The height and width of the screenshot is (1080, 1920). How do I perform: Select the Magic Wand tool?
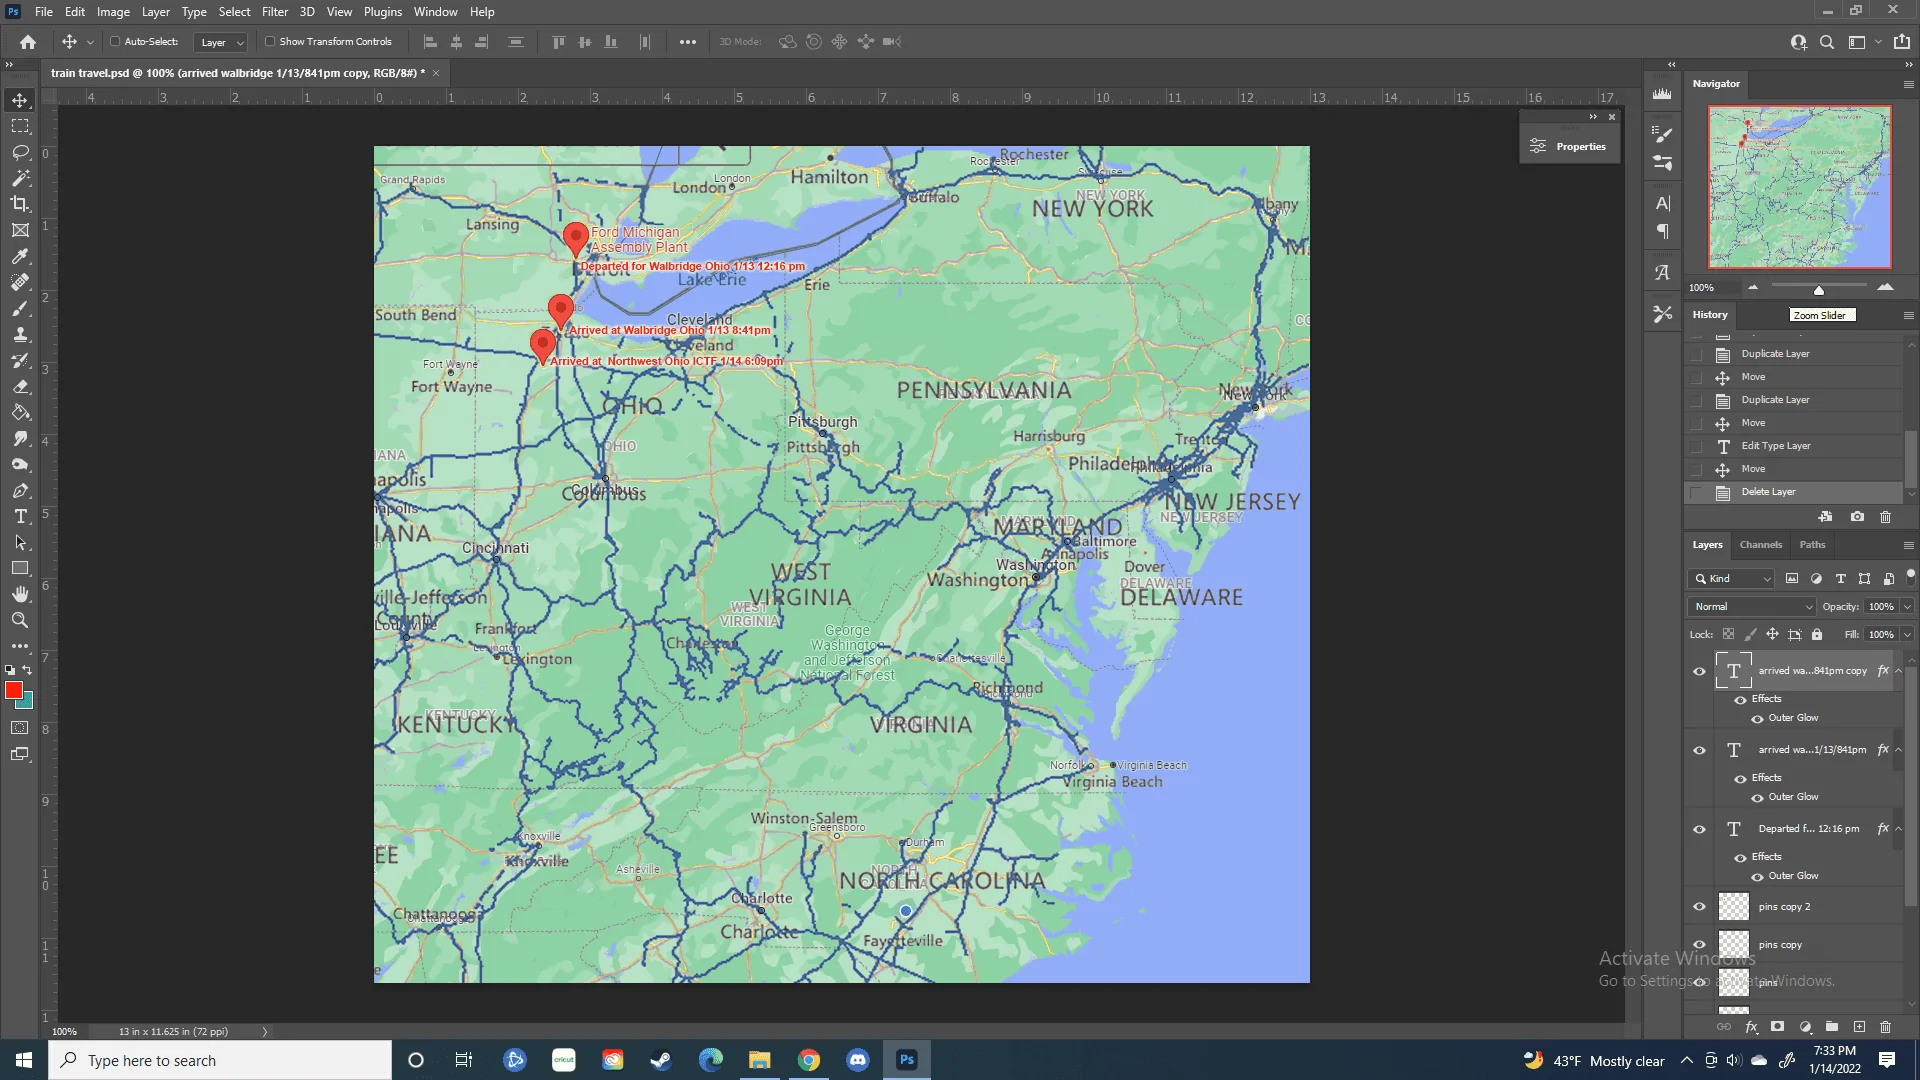[x=20, y=178]
